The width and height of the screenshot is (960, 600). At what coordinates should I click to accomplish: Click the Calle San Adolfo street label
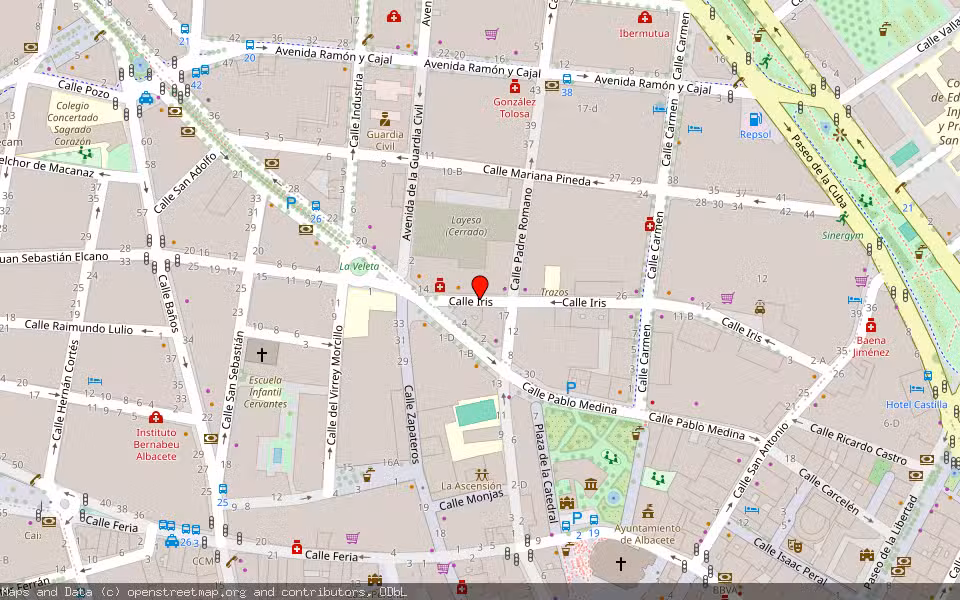click(x=186, y=183)
